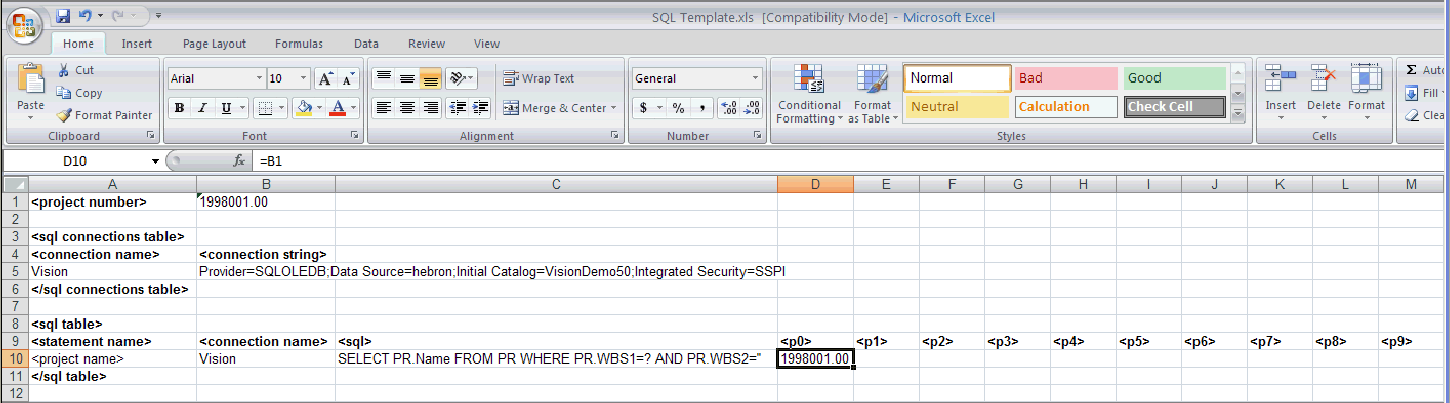The width and height of the screenshot is (1450, 403).
Task: Decrease cell indent
Action: click(x=457, y=108)
